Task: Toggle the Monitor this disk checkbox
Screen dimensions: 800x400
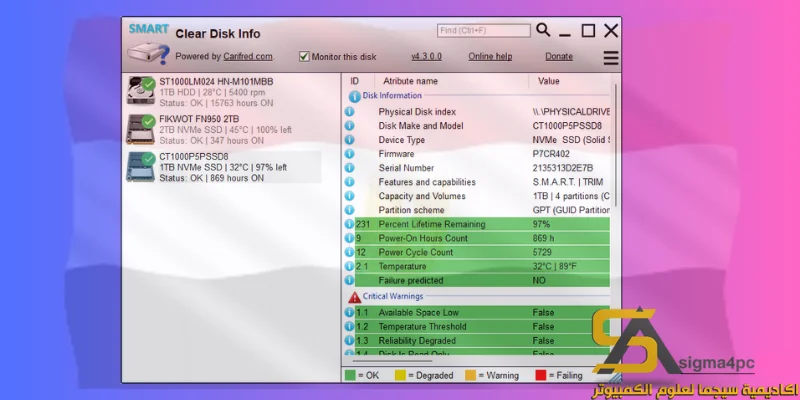Action: point(304,57)
